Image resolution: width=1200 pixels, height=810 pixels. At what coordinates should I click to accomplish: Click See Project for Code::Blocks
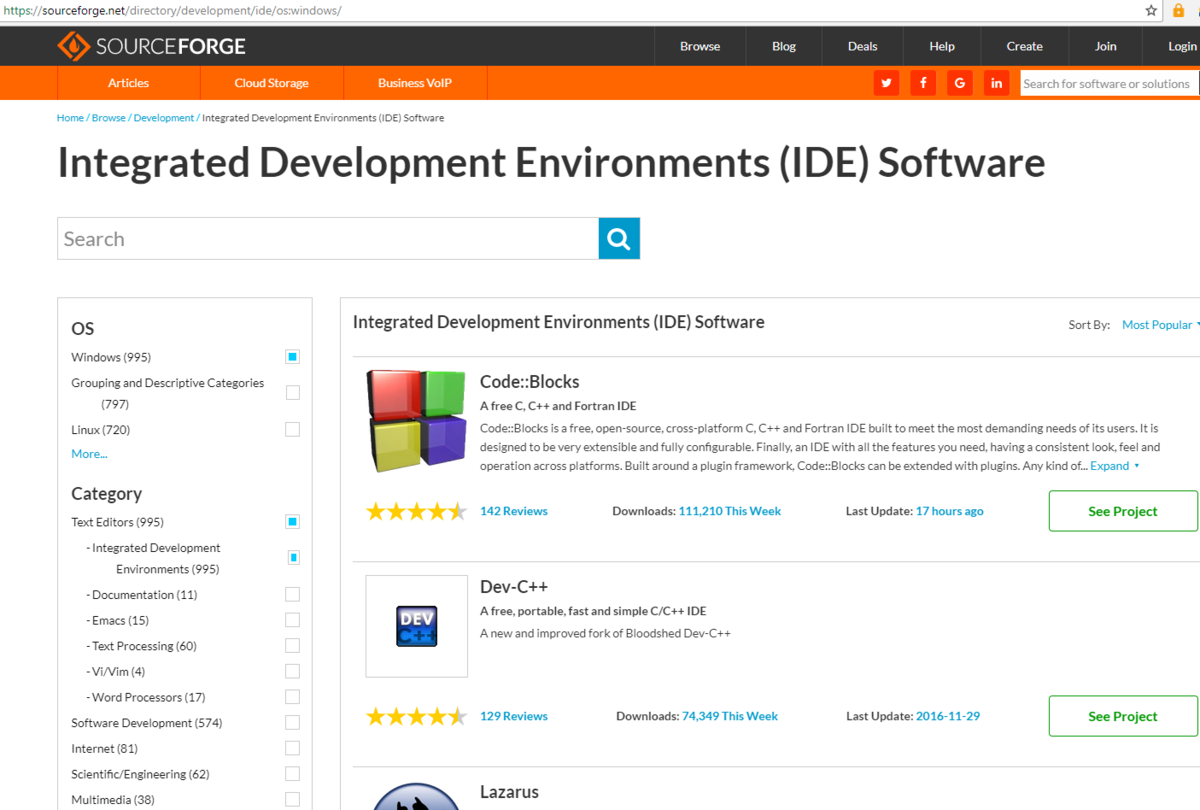pos(1123,511)
